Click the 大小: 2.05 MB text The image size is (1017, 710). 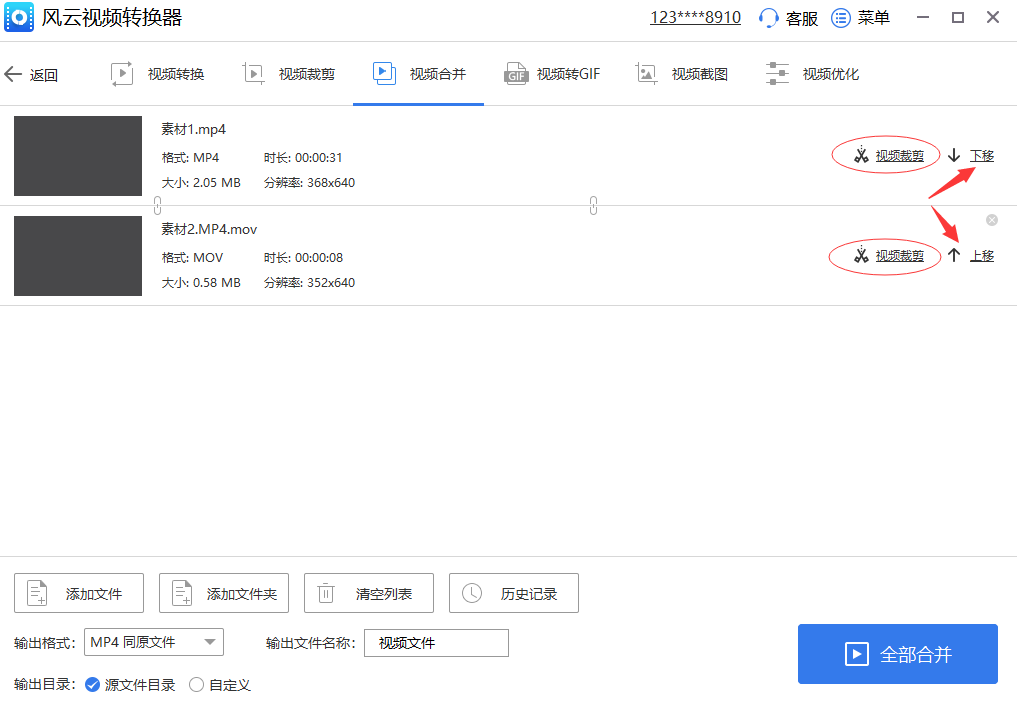[201, 183]
